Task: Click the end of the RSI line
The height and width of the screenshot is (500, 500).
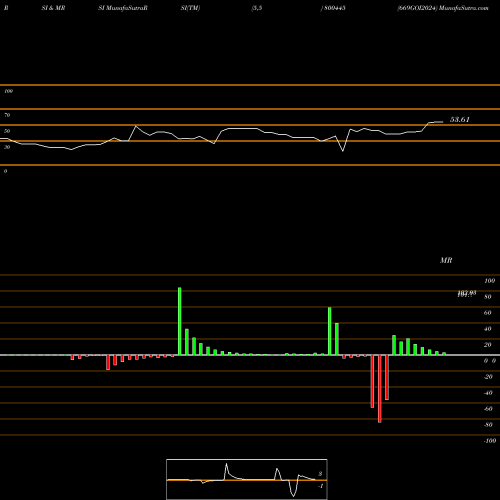Action: pyautogui.click(x=443, y=122)
